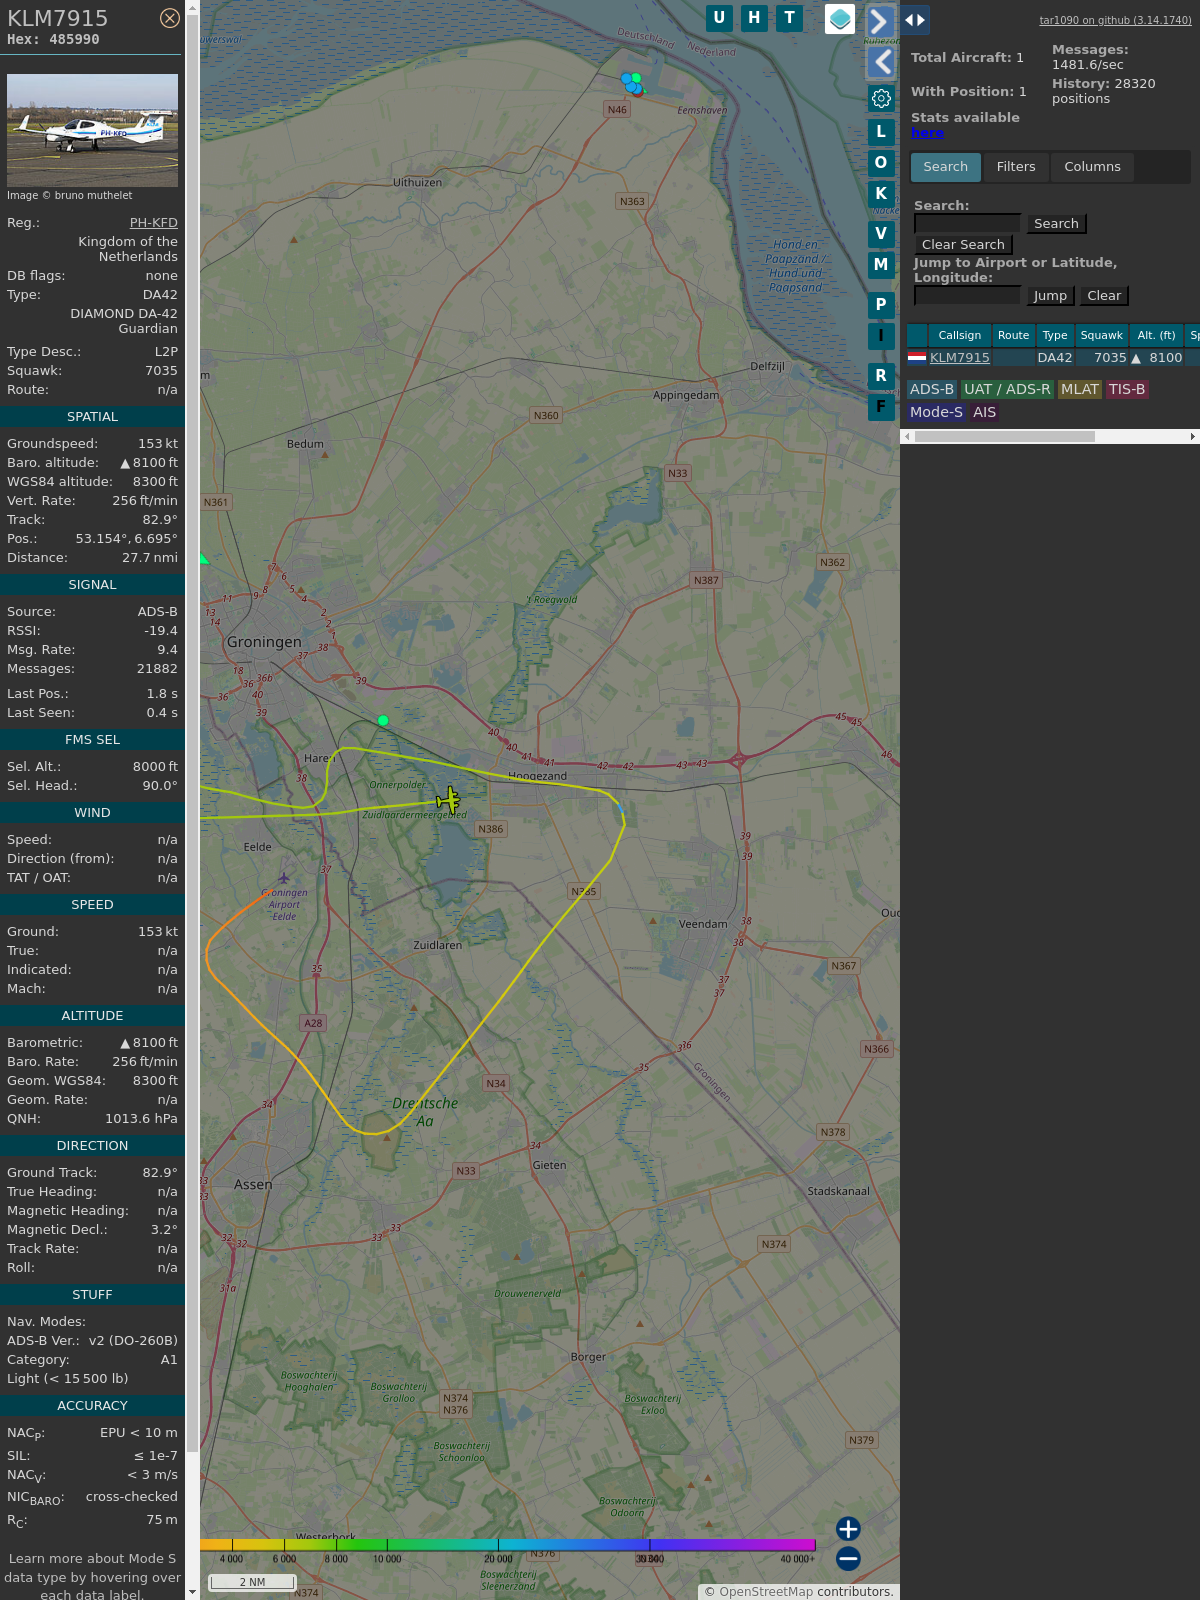The width and height of the screenshot is (1200, 1600).
Task: Click the altitude color legend bar
Action: [x=508, y=1545]
